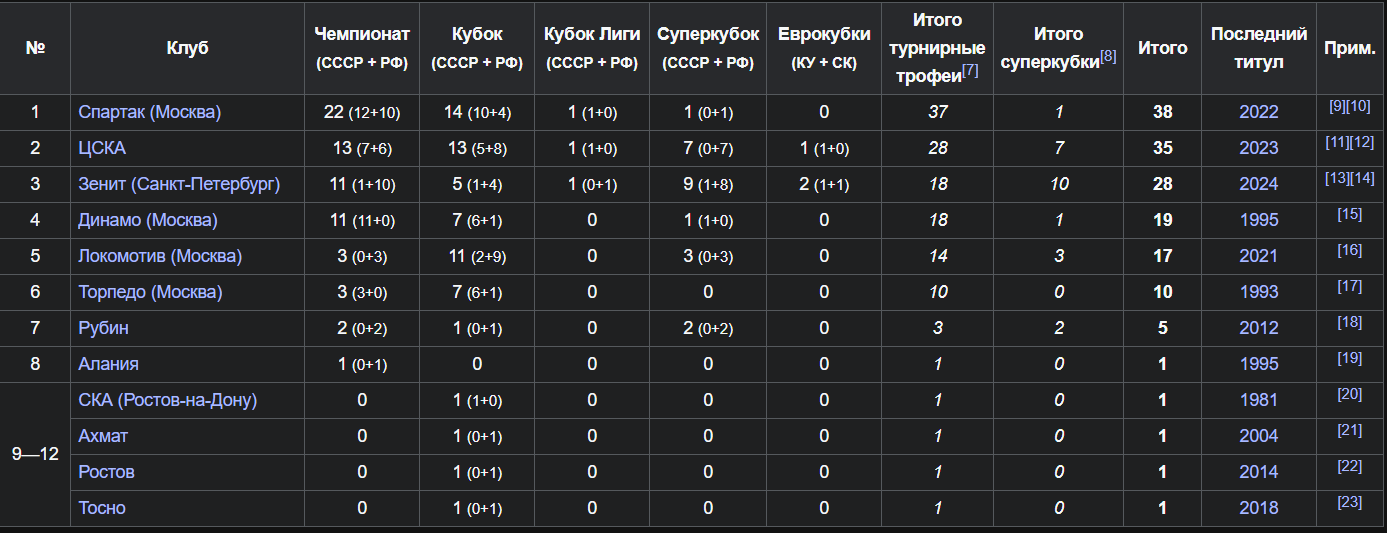Open the 2024 last title year link
The width and height of the screenshot is (1387, 533).
(x=1259, y=184)
